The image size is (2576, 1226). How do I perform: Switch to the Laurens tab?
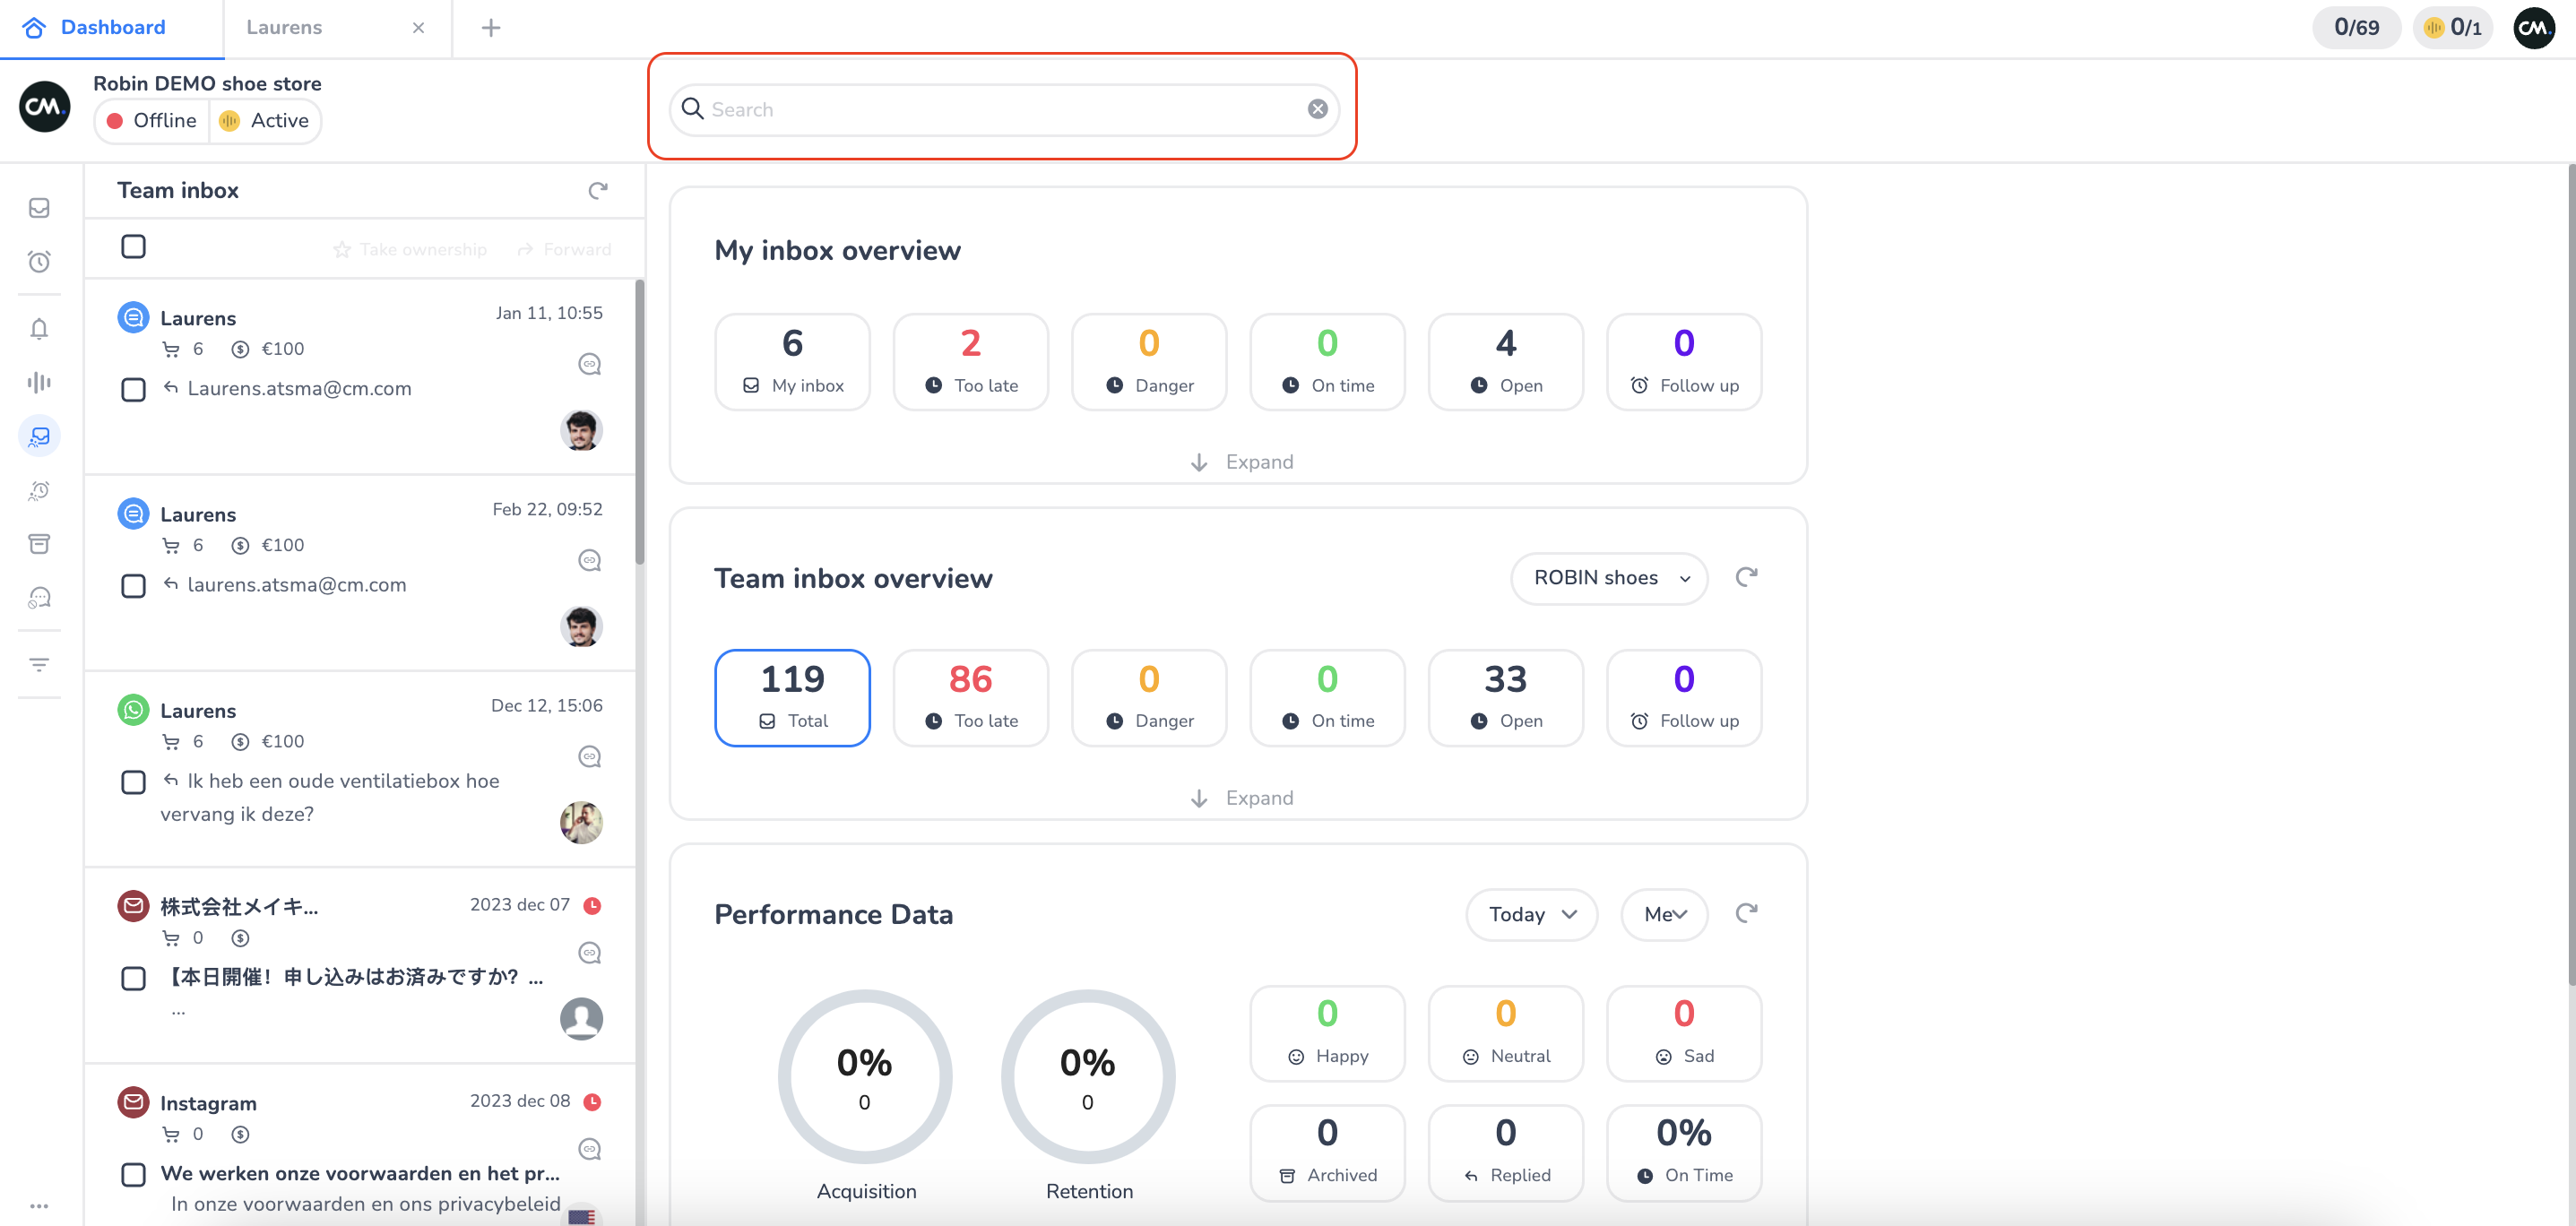(x=284, y=28)
